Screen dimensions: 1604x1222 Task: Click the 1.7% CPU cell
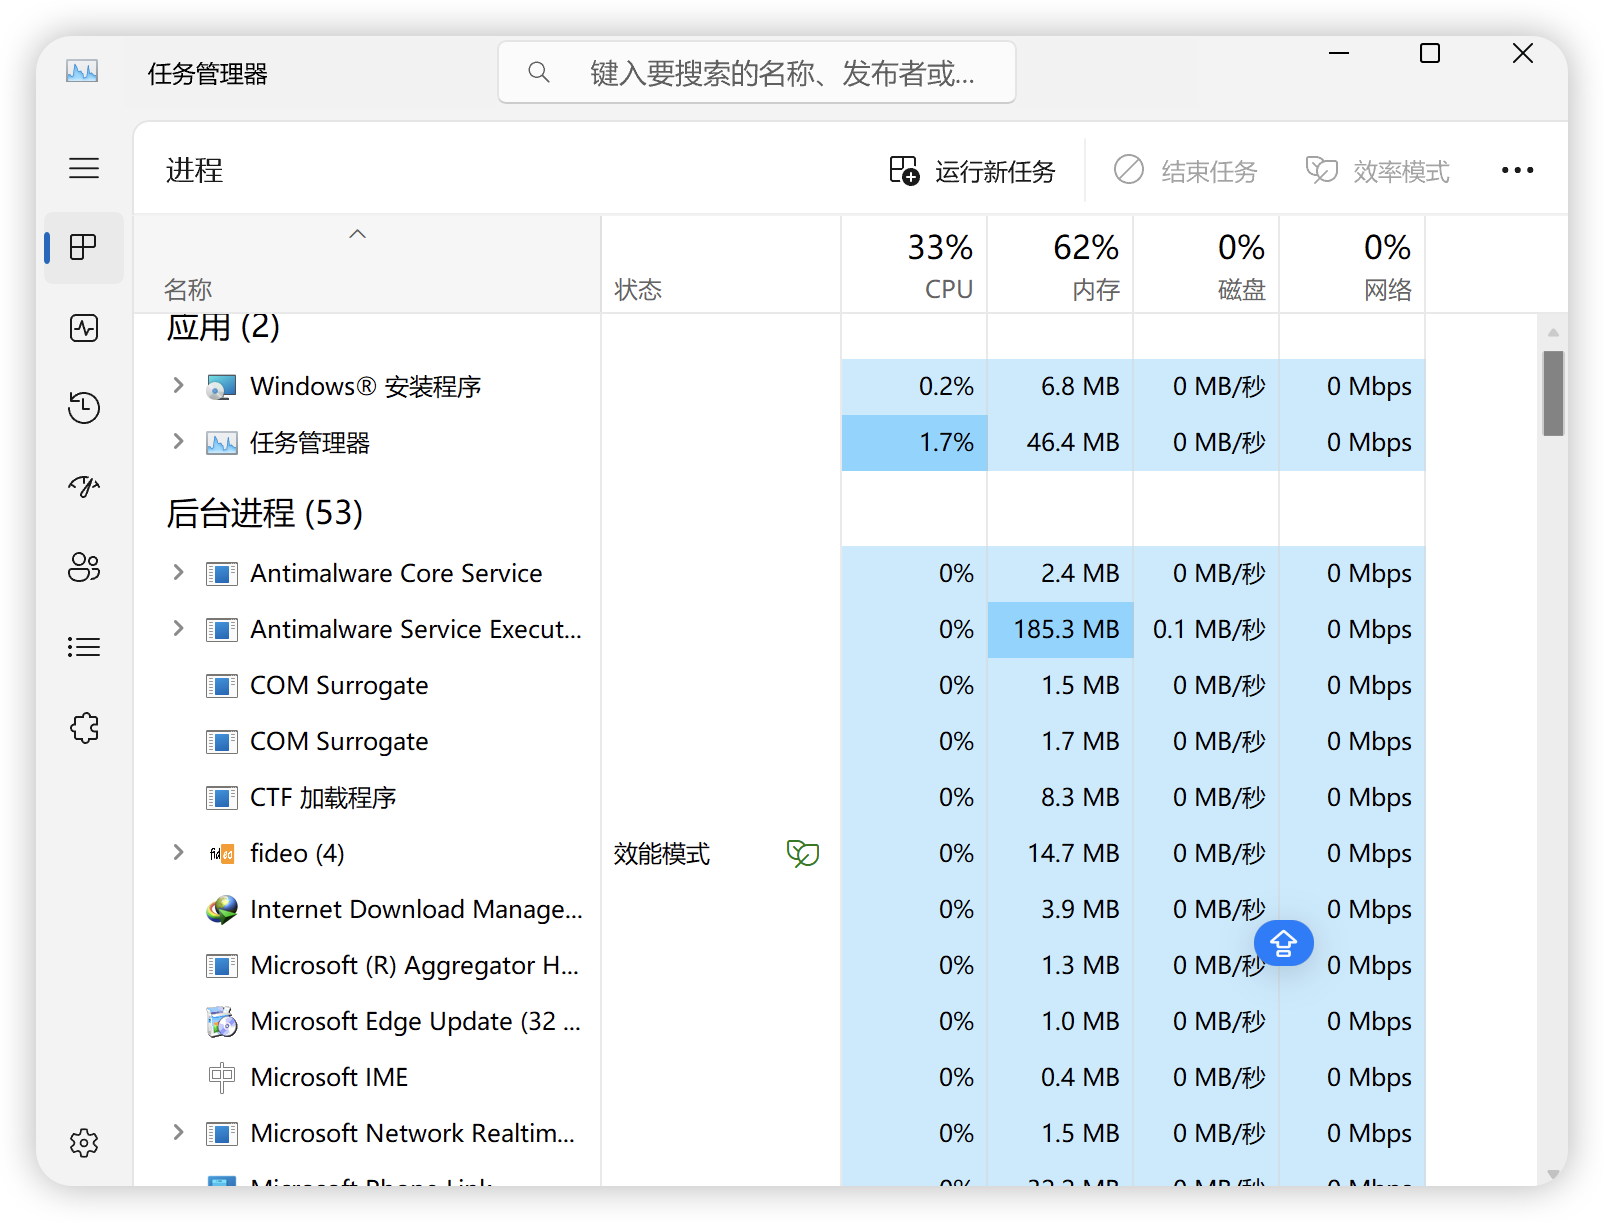914,443
